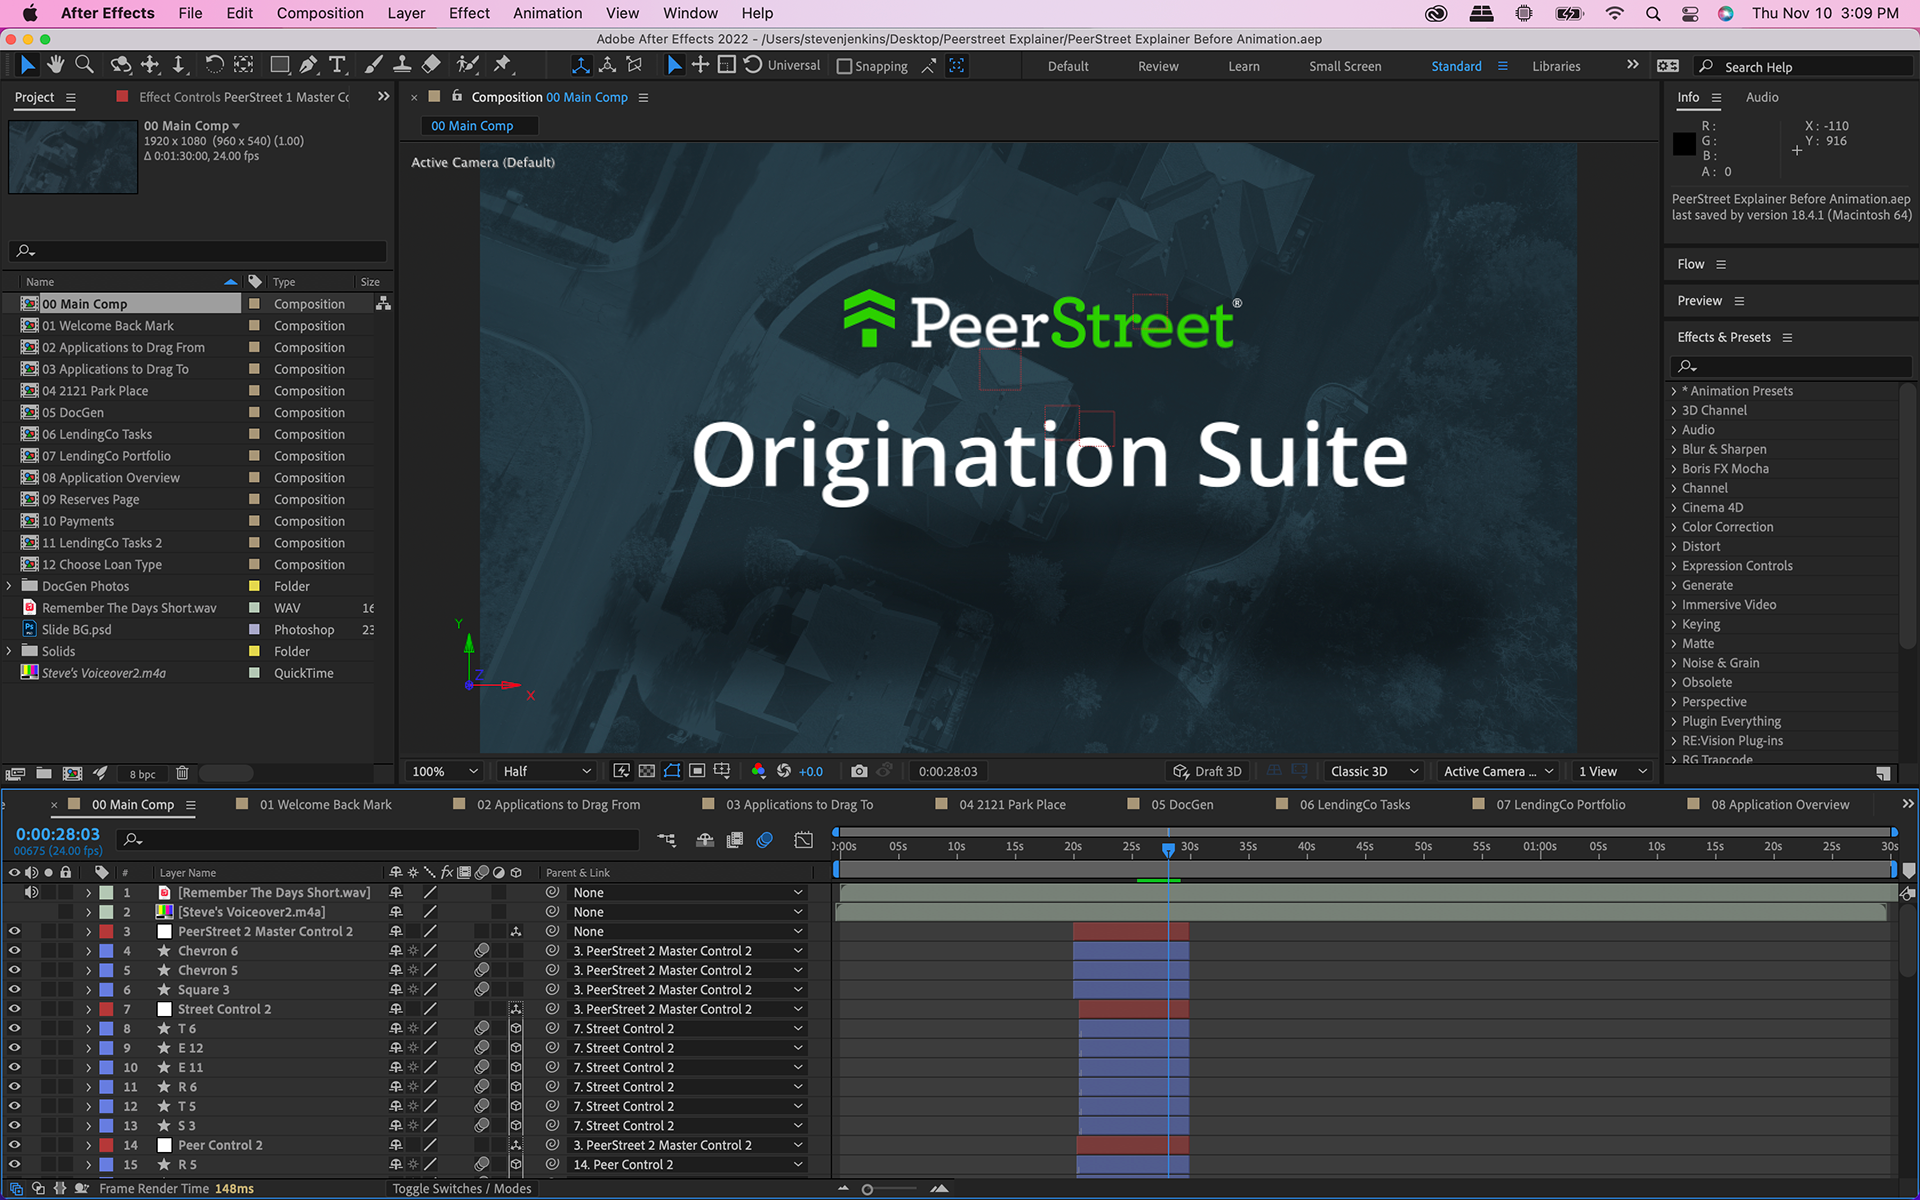The width and height of the screenshot is (1920, 1200).
Task: Enable Motion Blur switch for timeline
Action: 765,840
